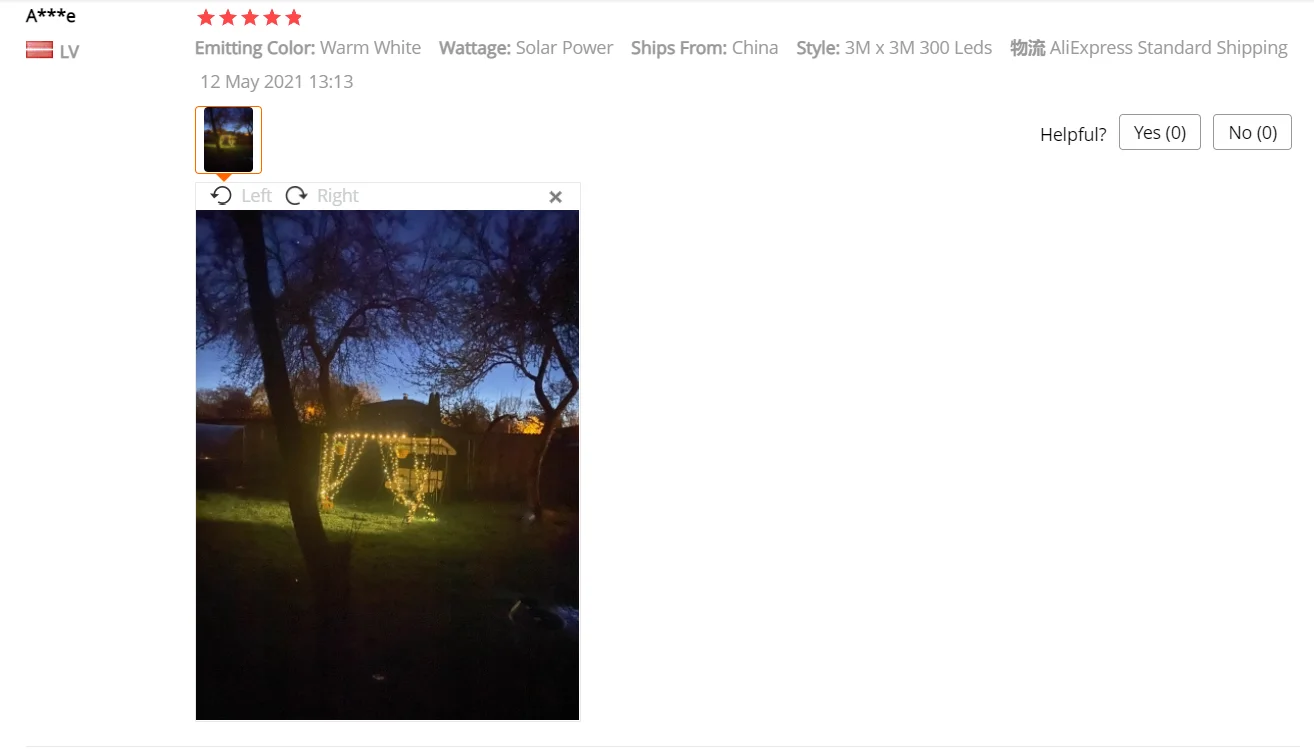This screenshot has width=1314, height=749.
Task: Click the Emitting Color Warm White text
Action: [x=308, y=48]
